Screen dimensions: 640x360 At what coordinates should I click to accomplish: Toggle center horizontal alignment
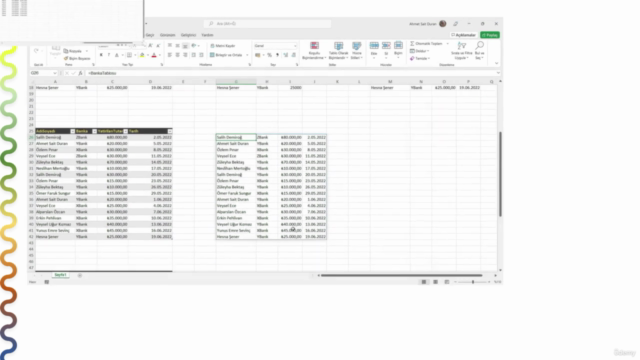pos(177,55)
